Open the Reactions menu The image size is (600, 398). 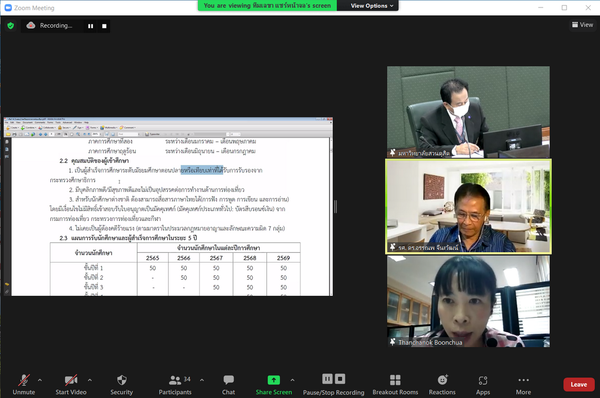point(442,384)
